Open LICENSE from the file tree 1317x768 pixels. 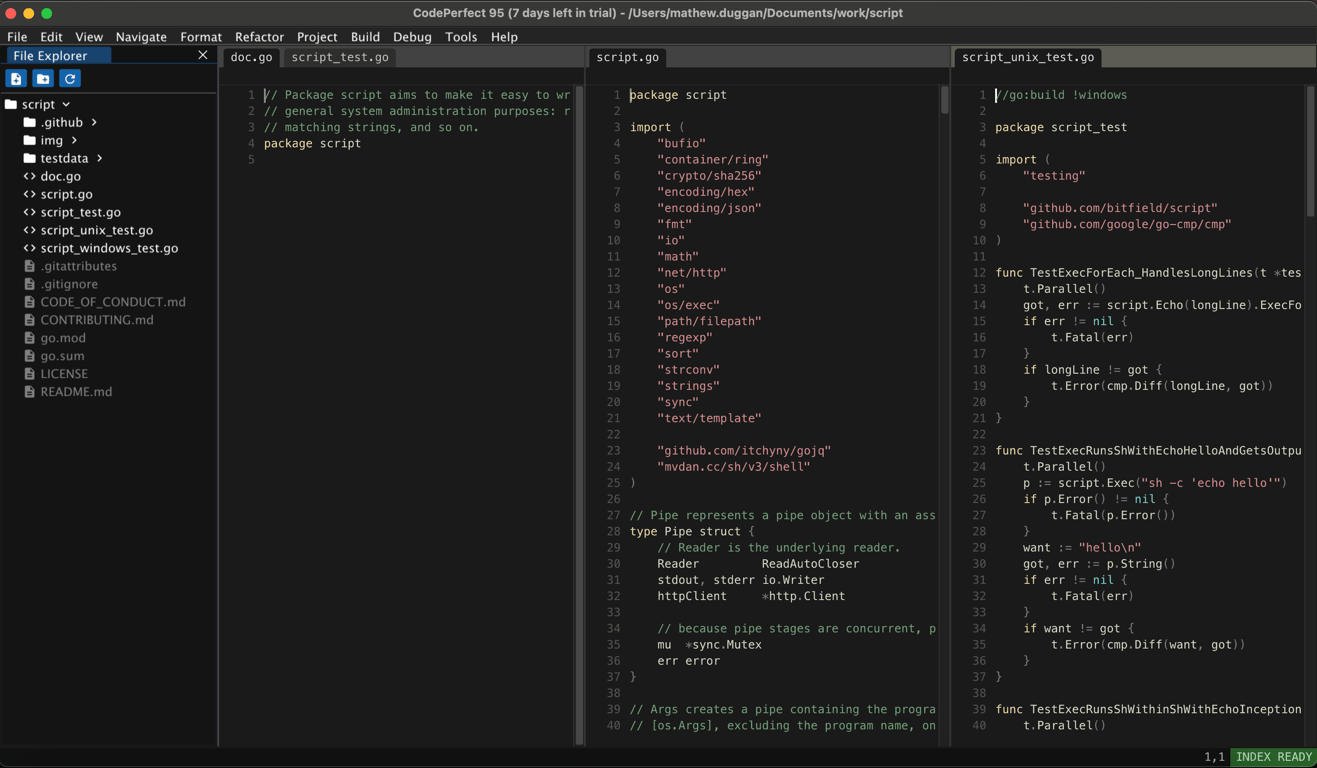pyautogui.click(x=64, y=374)
